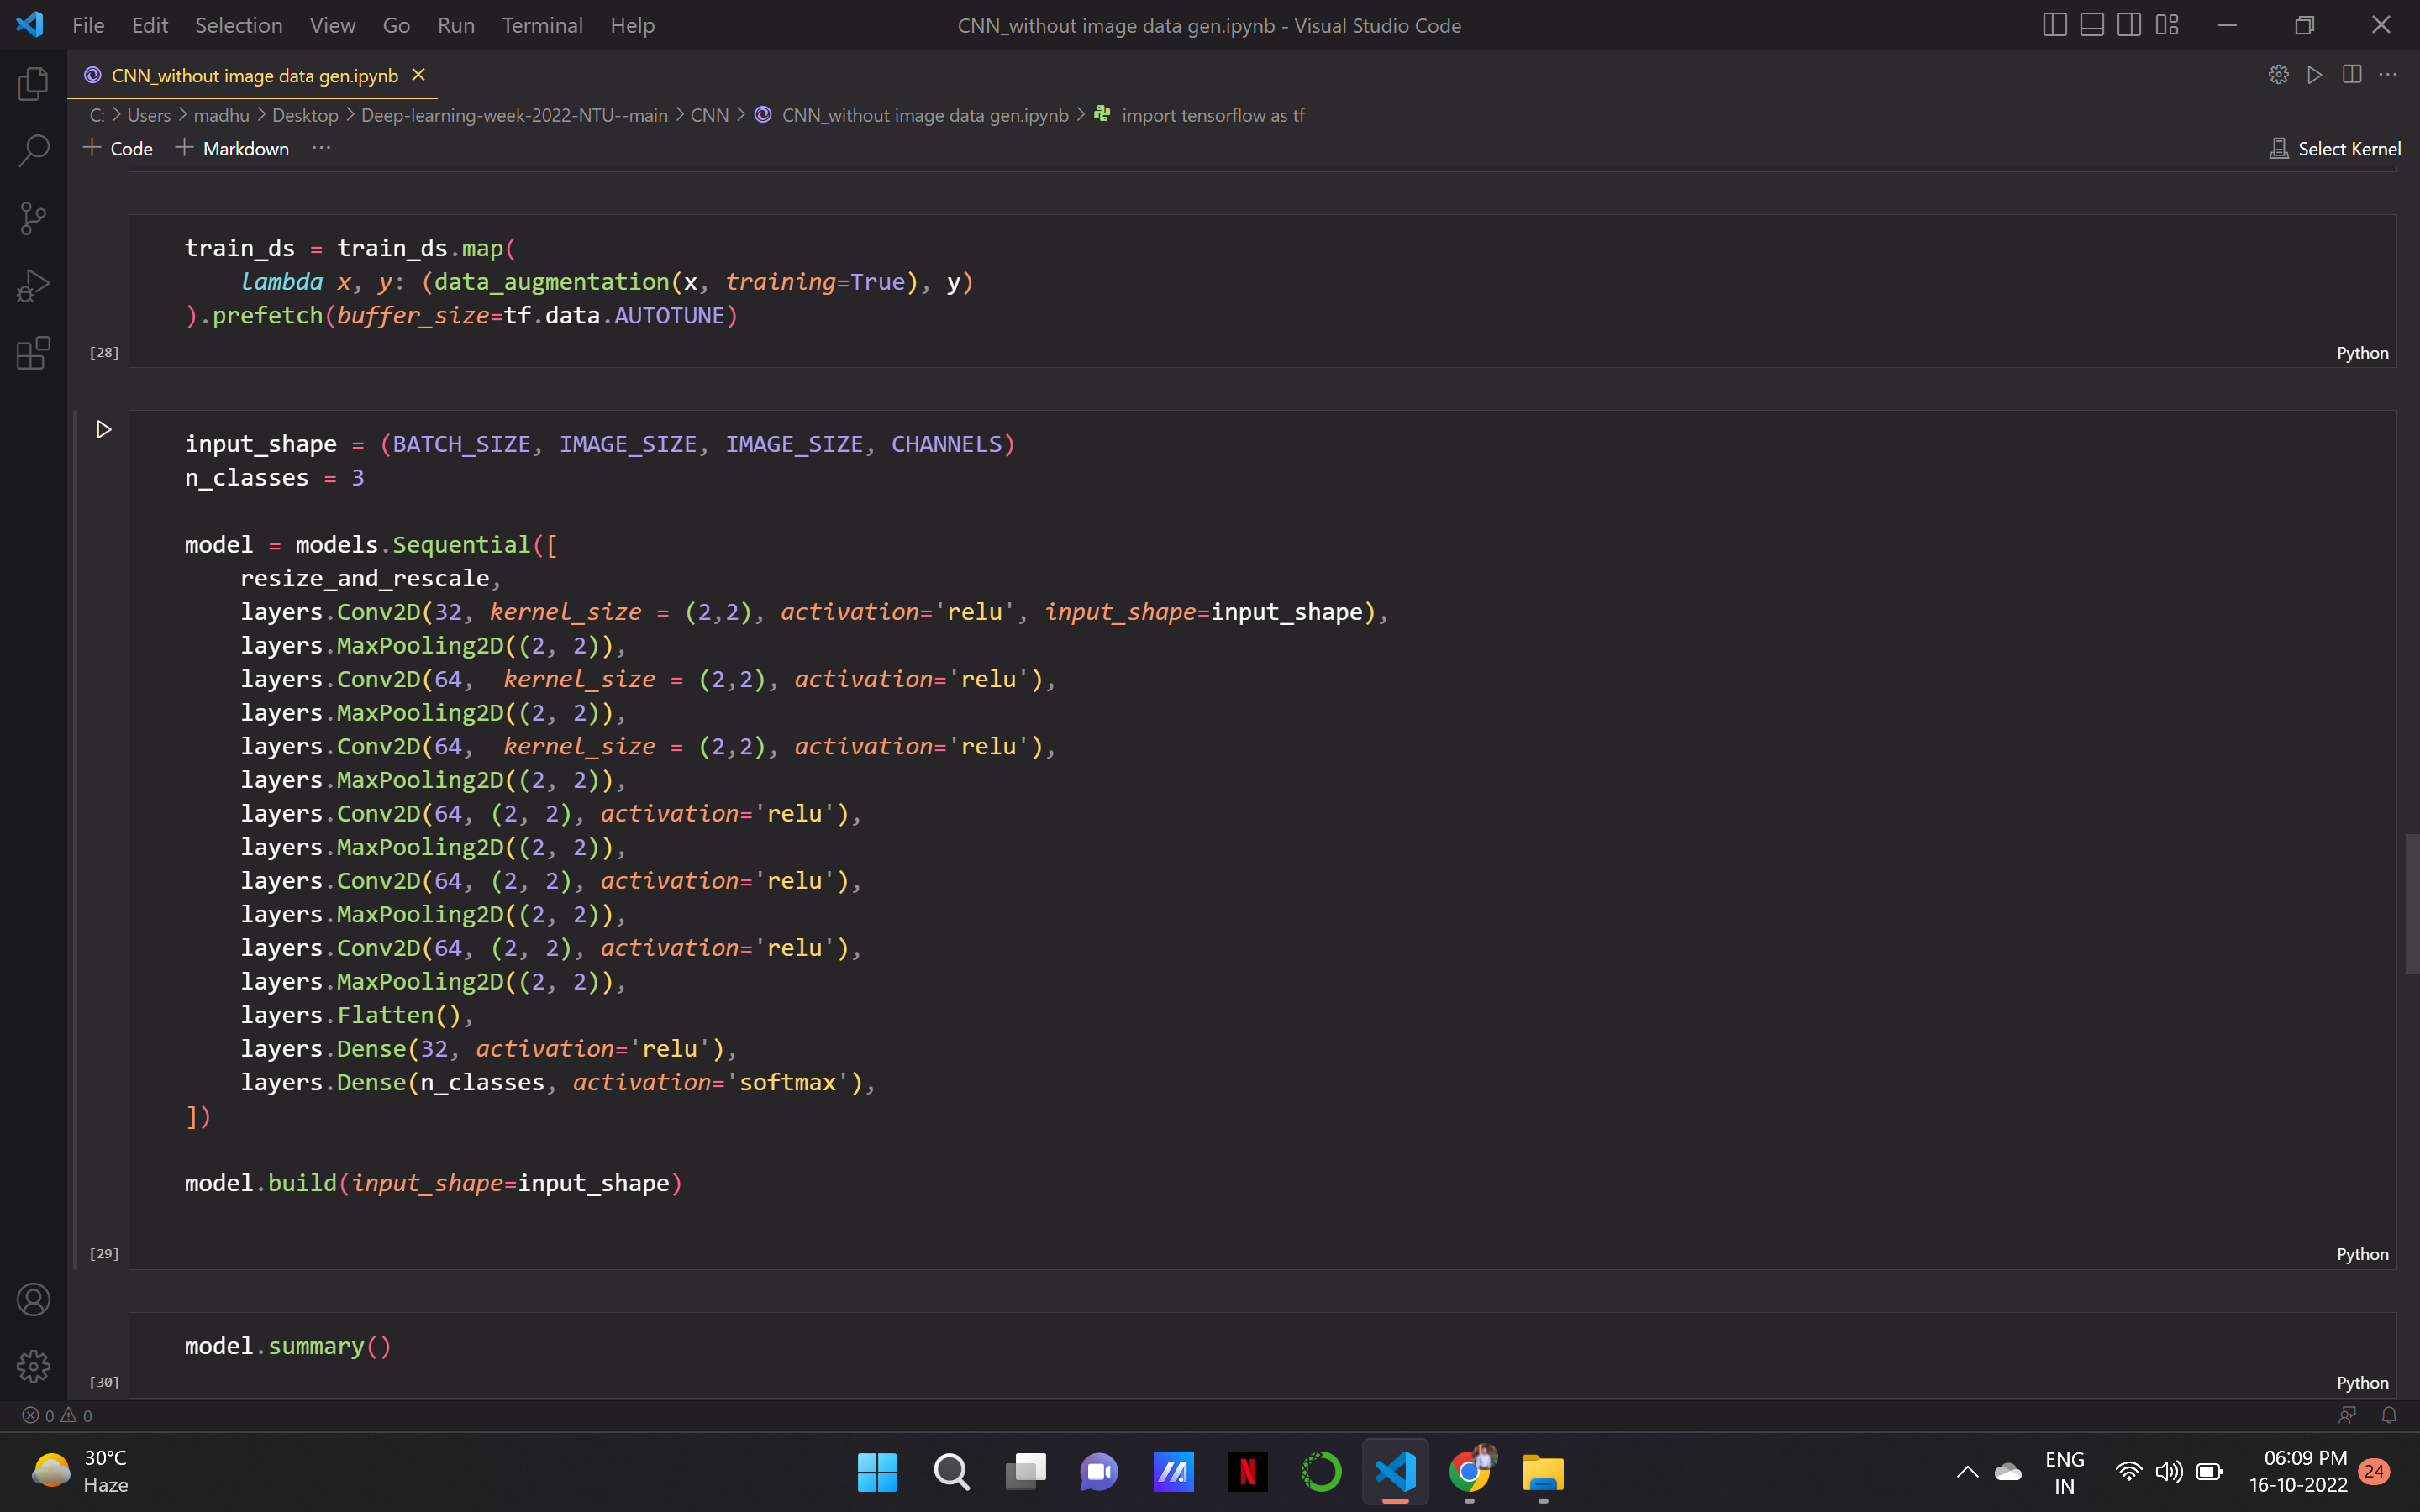Image resolution: width=2420 pixels, height=1512 pixels.
Task: Open the CNN folder breadcrumb dropdown
Action: point(709,115)
